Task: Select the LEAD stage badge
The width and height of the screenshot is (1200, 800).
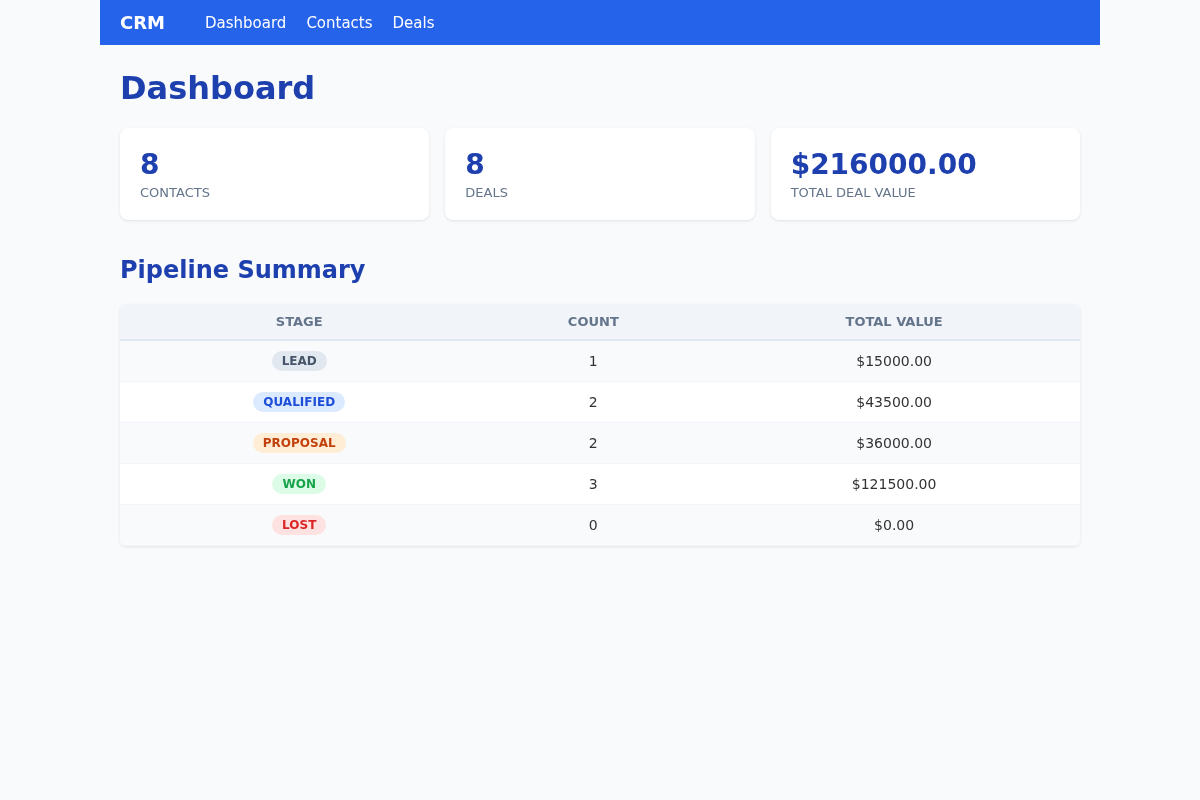Action: tap(299, 361)
